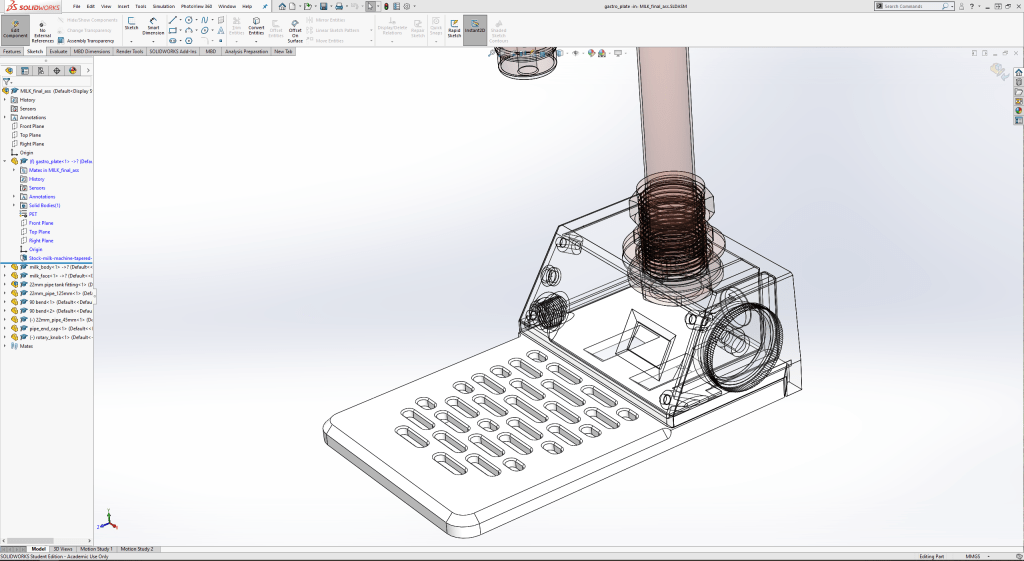Activate the Rapid Sketch tool

pos(454,26)
